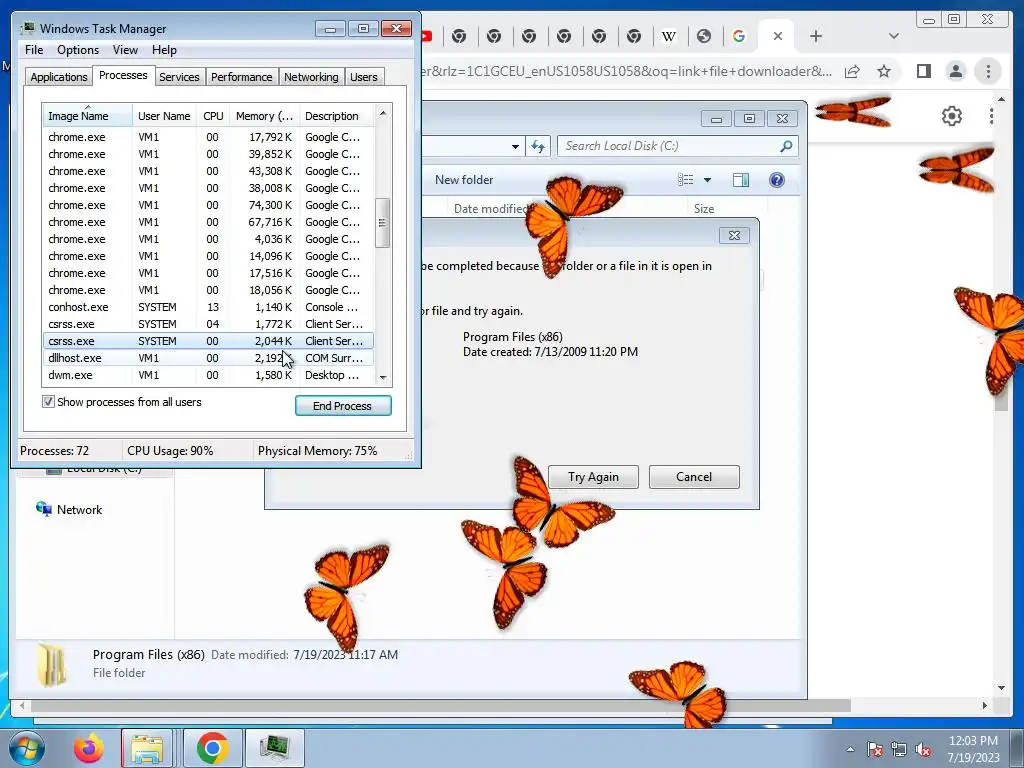Expand the Chrome tab search chevron
This screenshot has width=1024, height=768.
pyautogui.click(x=893, y=36)
